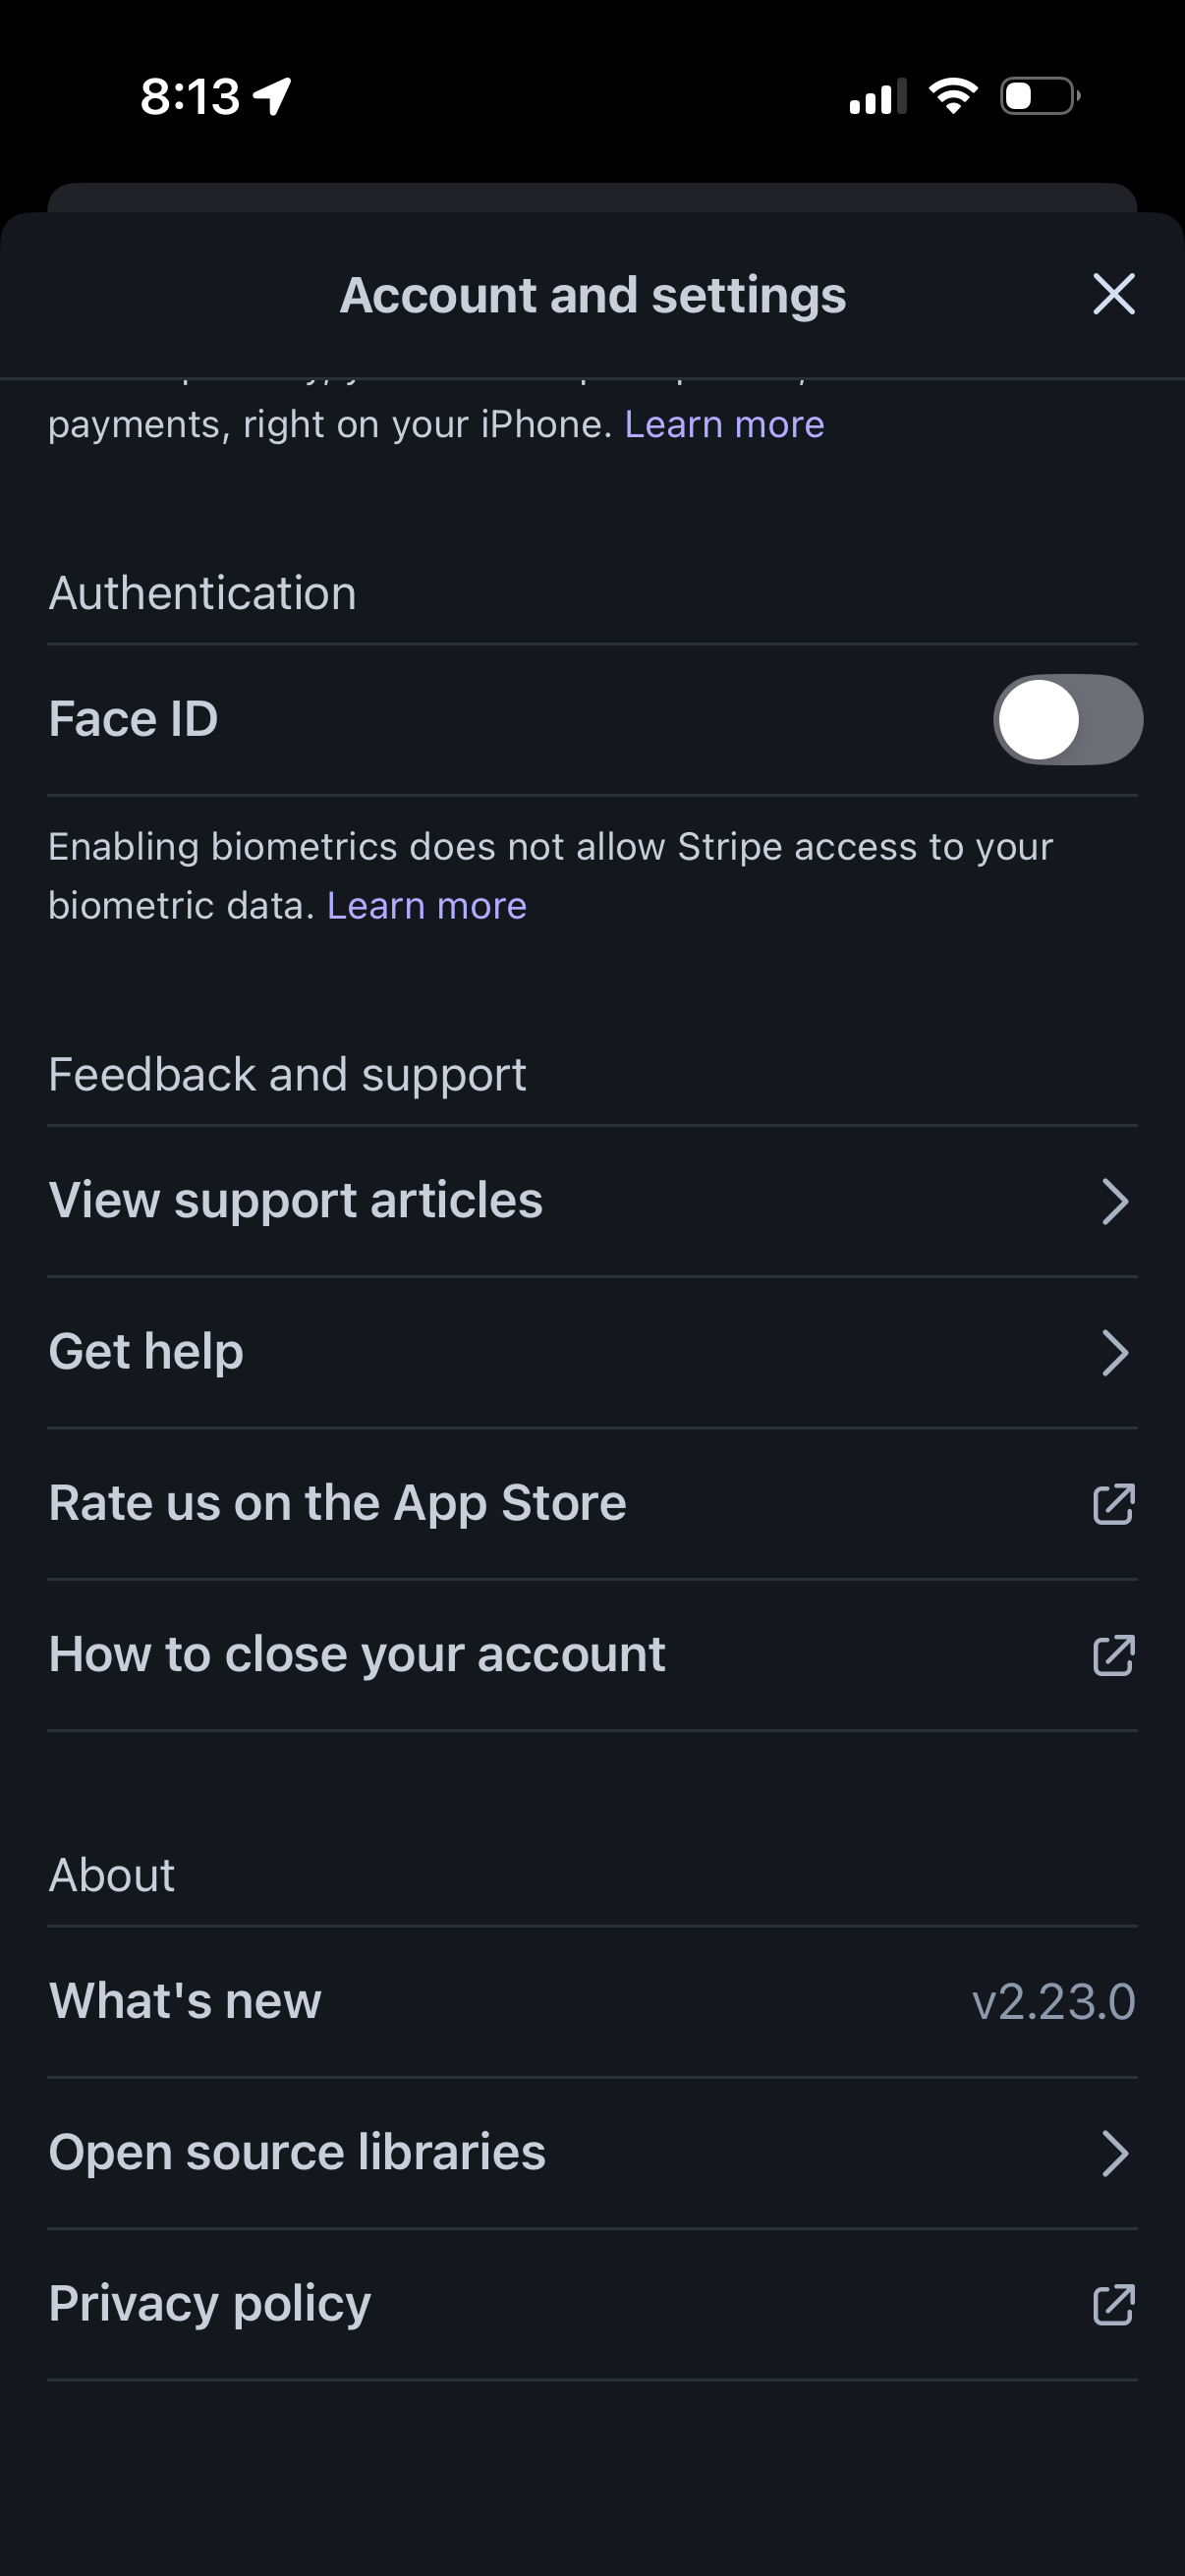Select the Feedback and support section
Screen dimensions: 1185x2576
(288, 1073)
